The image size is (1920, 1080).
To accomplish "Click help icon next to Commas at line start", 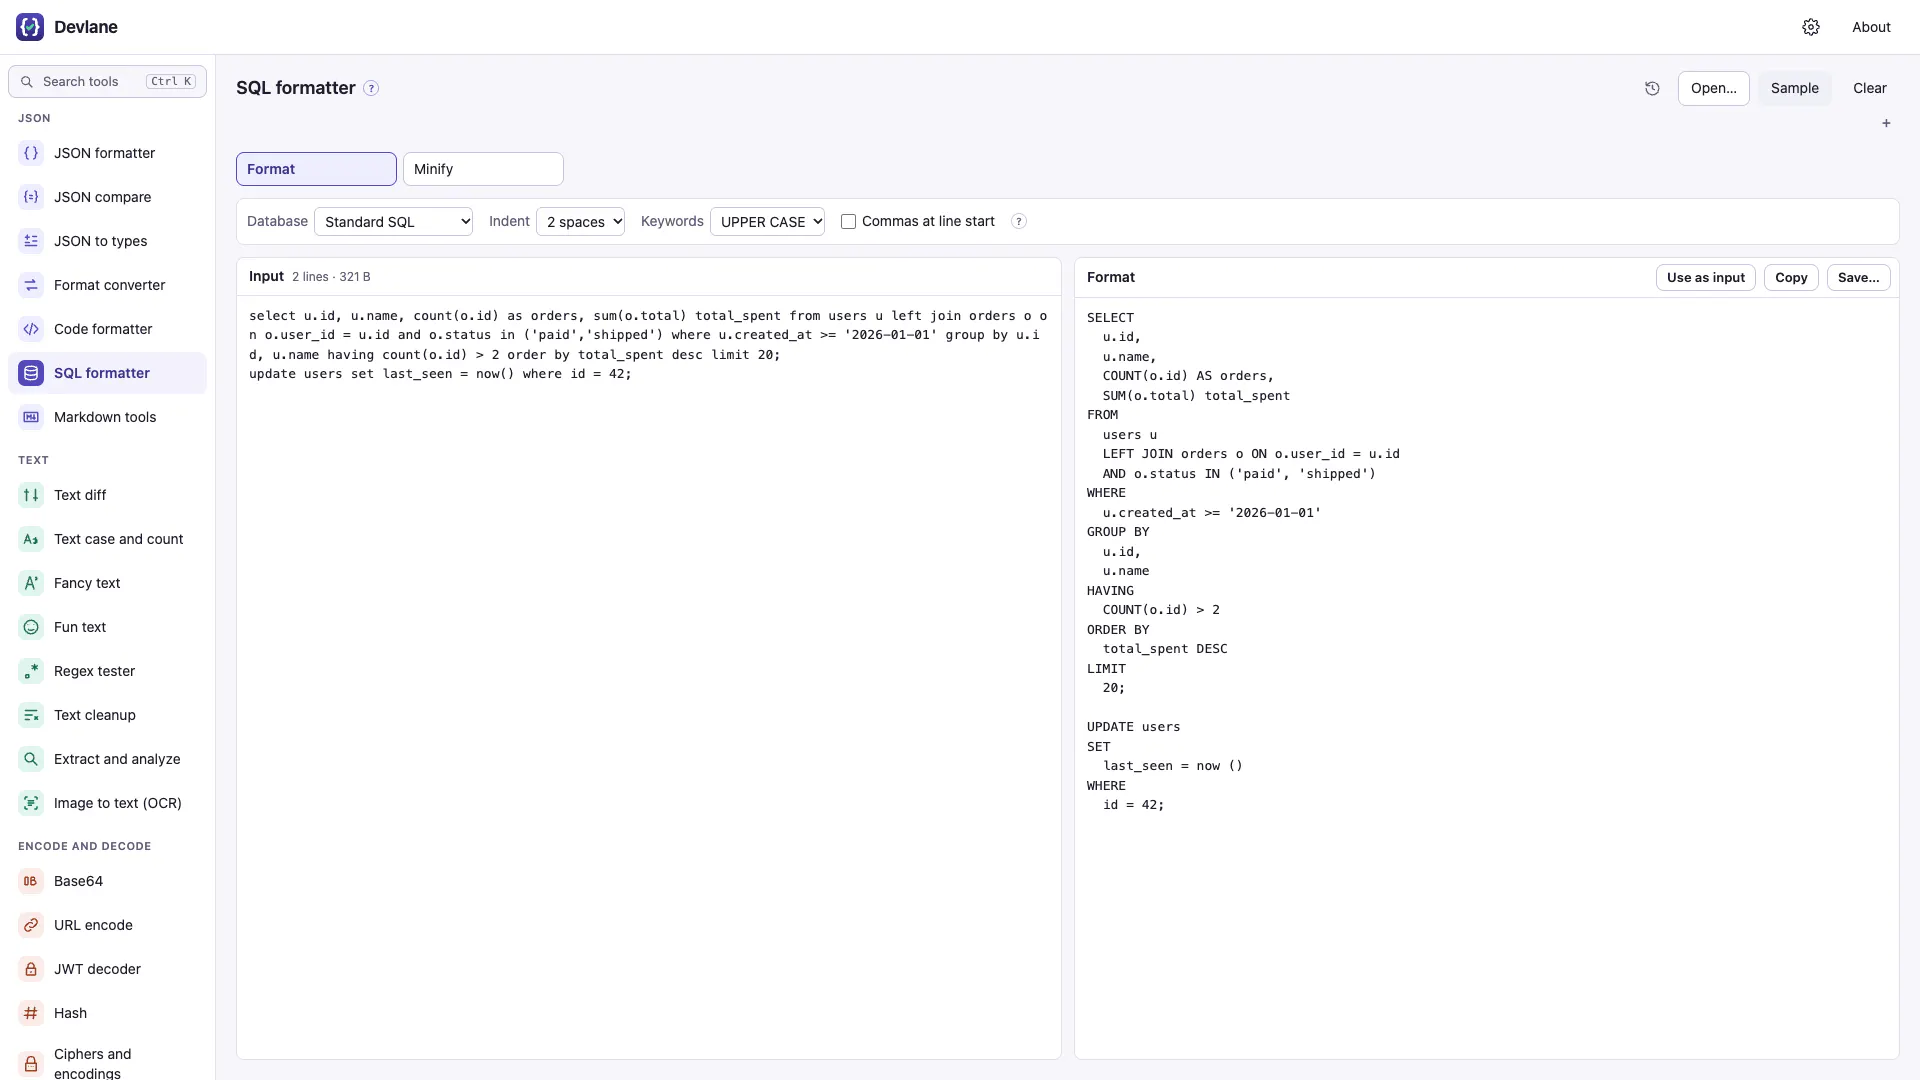I will point(1018,221).
